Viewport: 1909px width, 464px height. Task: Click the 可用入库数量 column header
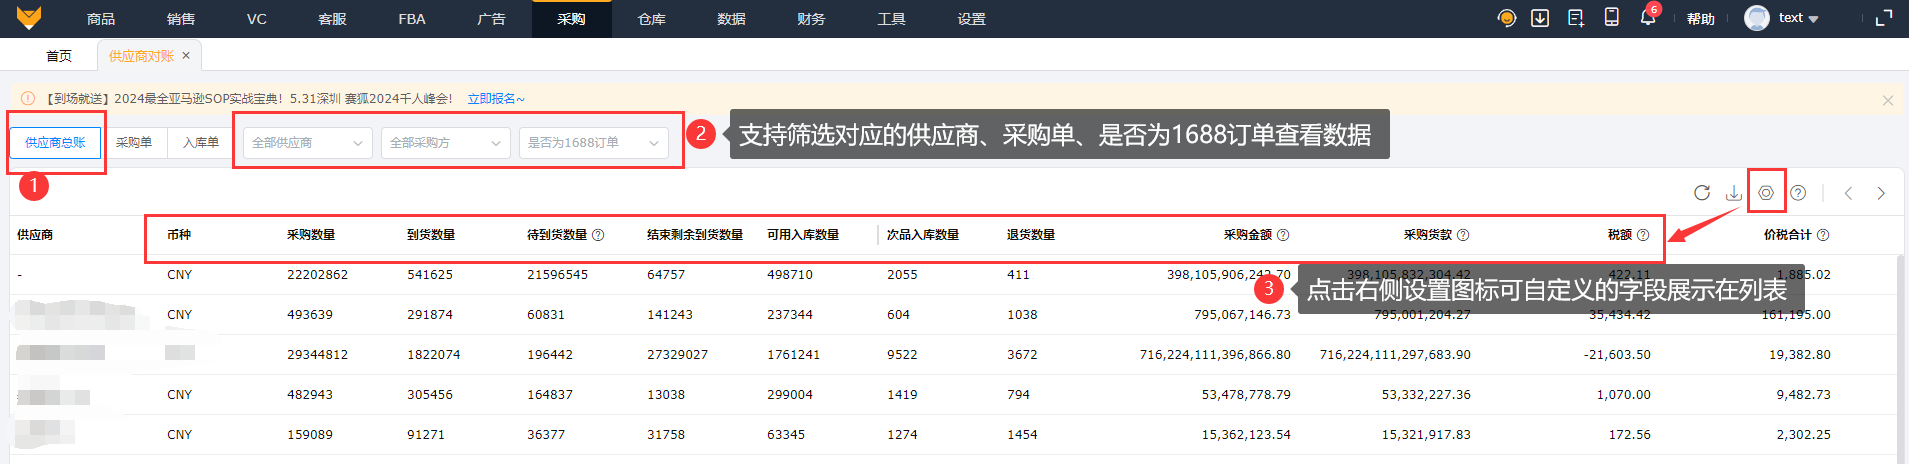803,235
